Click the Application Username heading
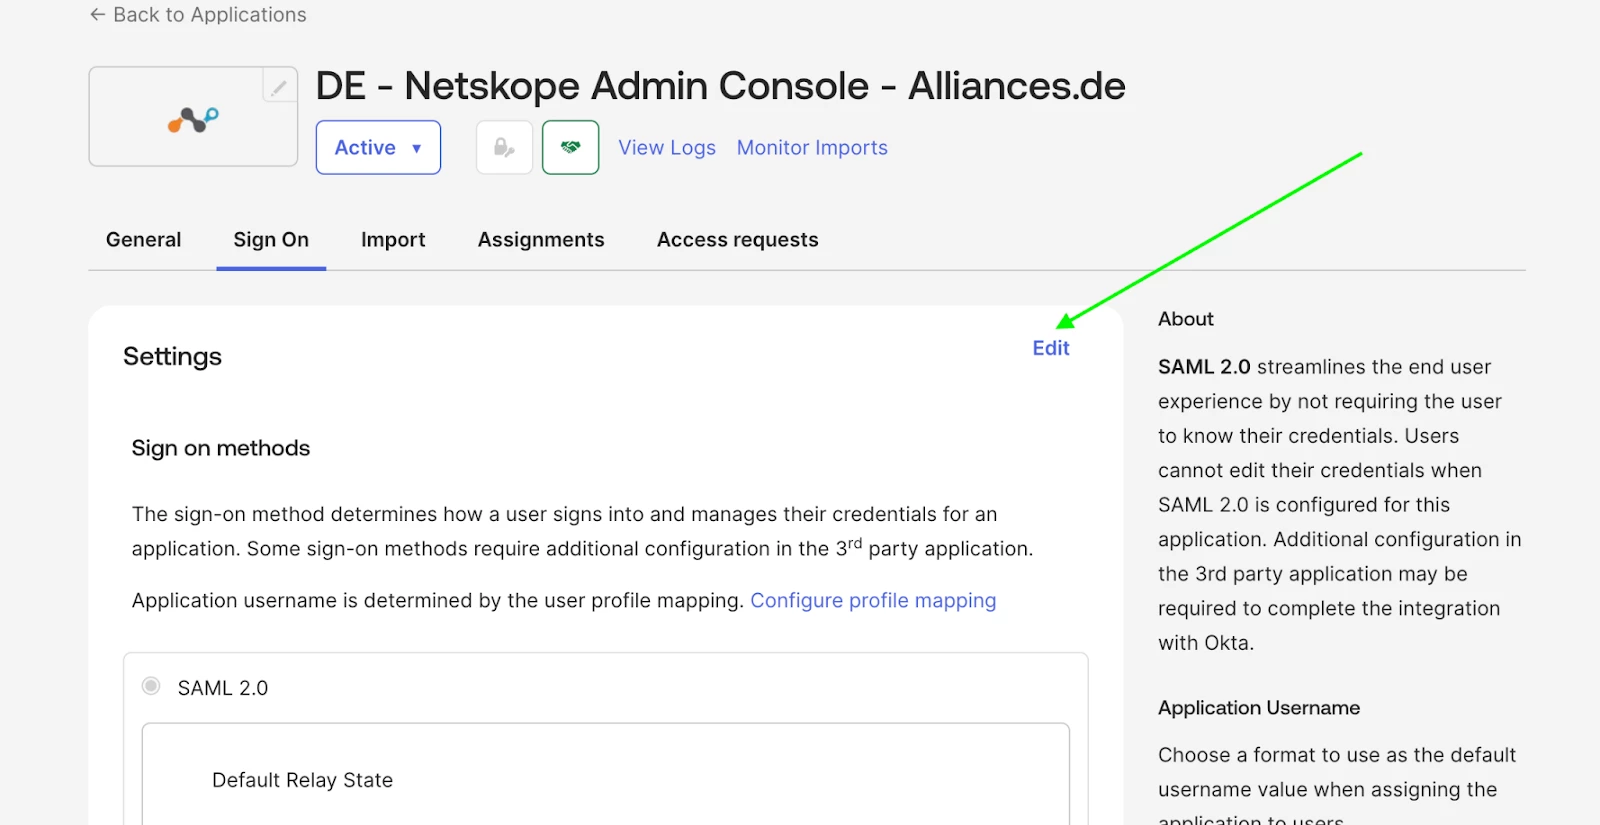 1259,708
